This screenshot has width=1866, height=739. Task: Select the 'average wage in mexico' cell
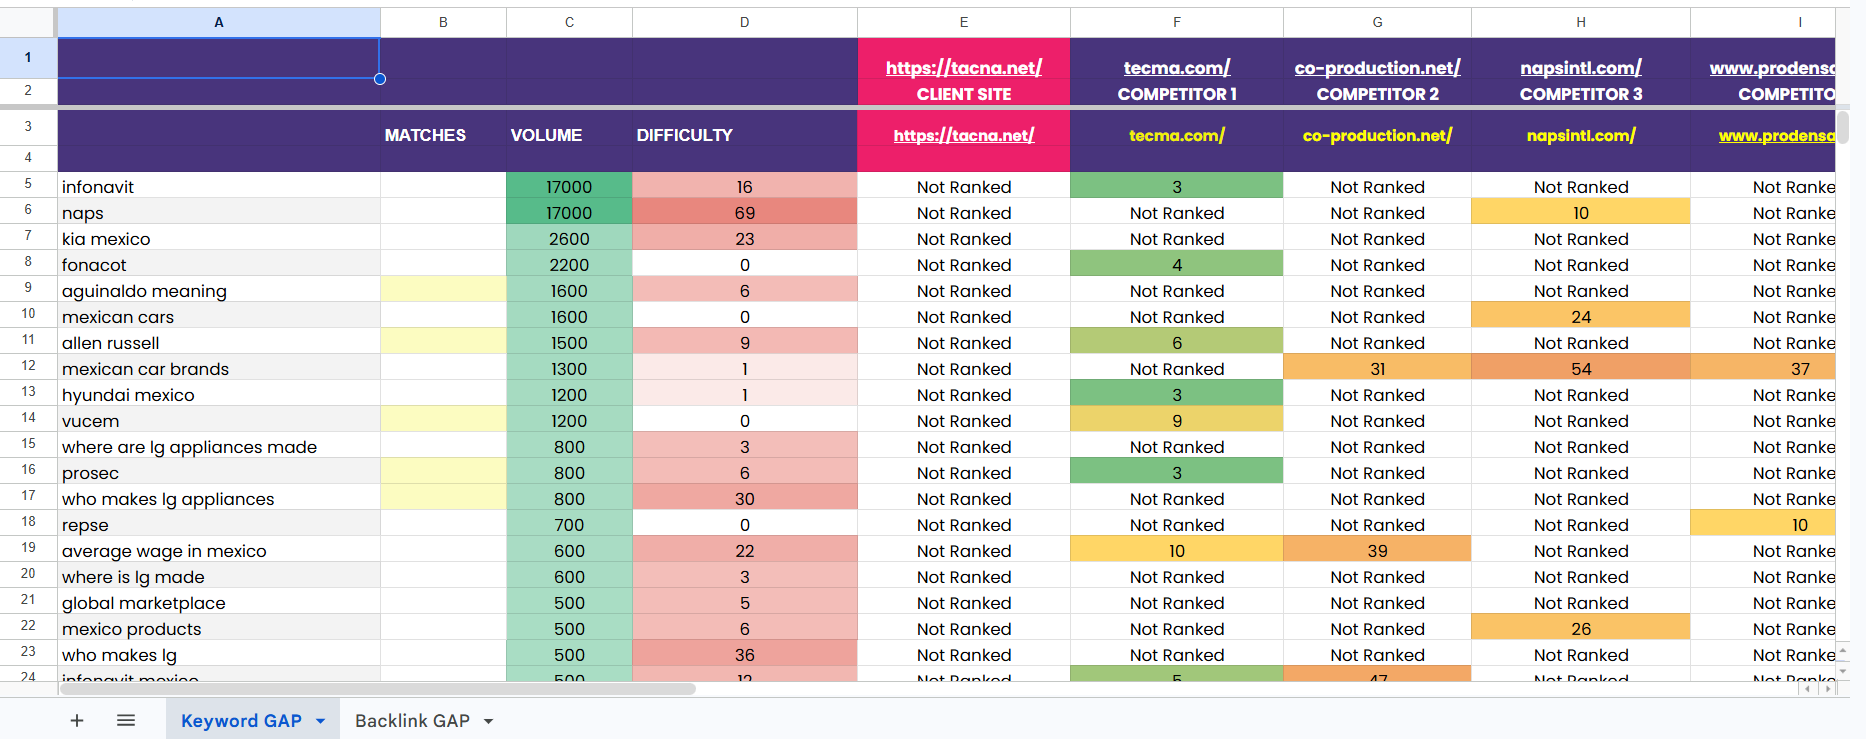point(219,550)
